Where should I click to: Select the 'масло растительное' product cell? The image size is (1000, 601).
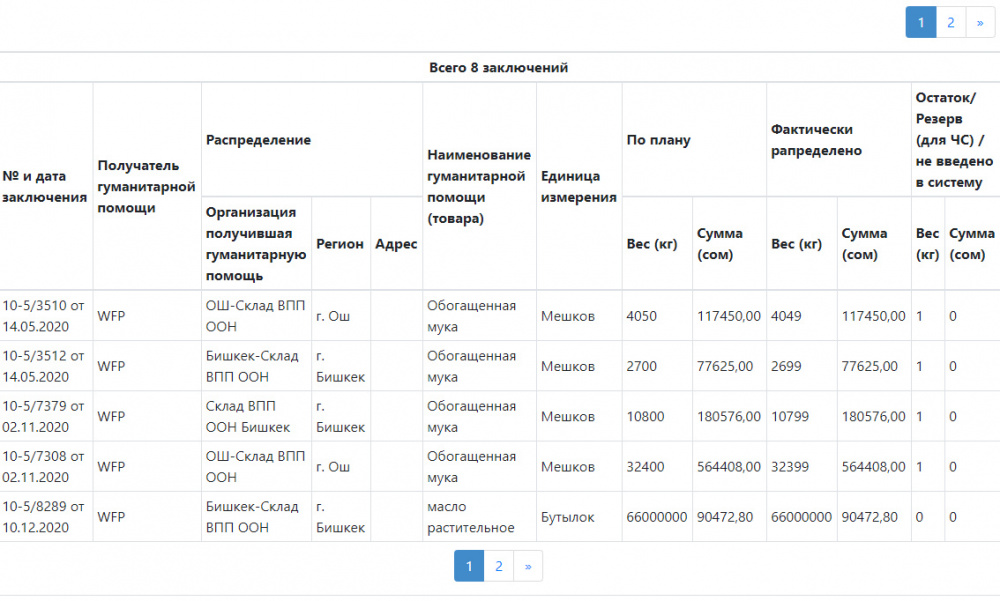471,517
